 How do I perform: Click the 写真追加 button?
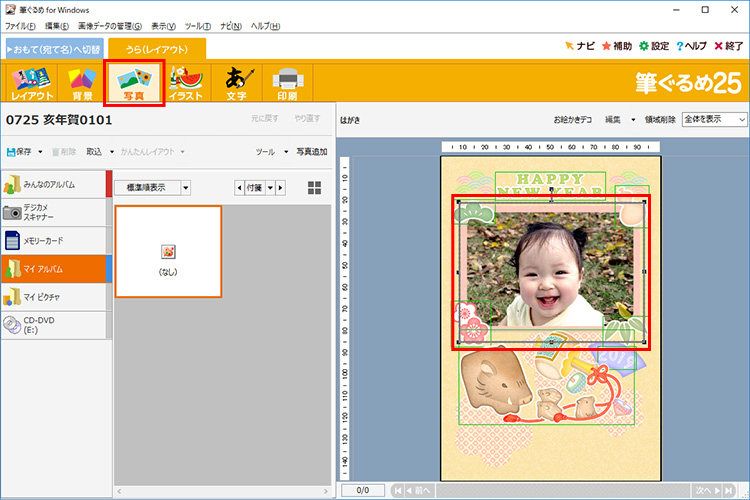point(311,152)
